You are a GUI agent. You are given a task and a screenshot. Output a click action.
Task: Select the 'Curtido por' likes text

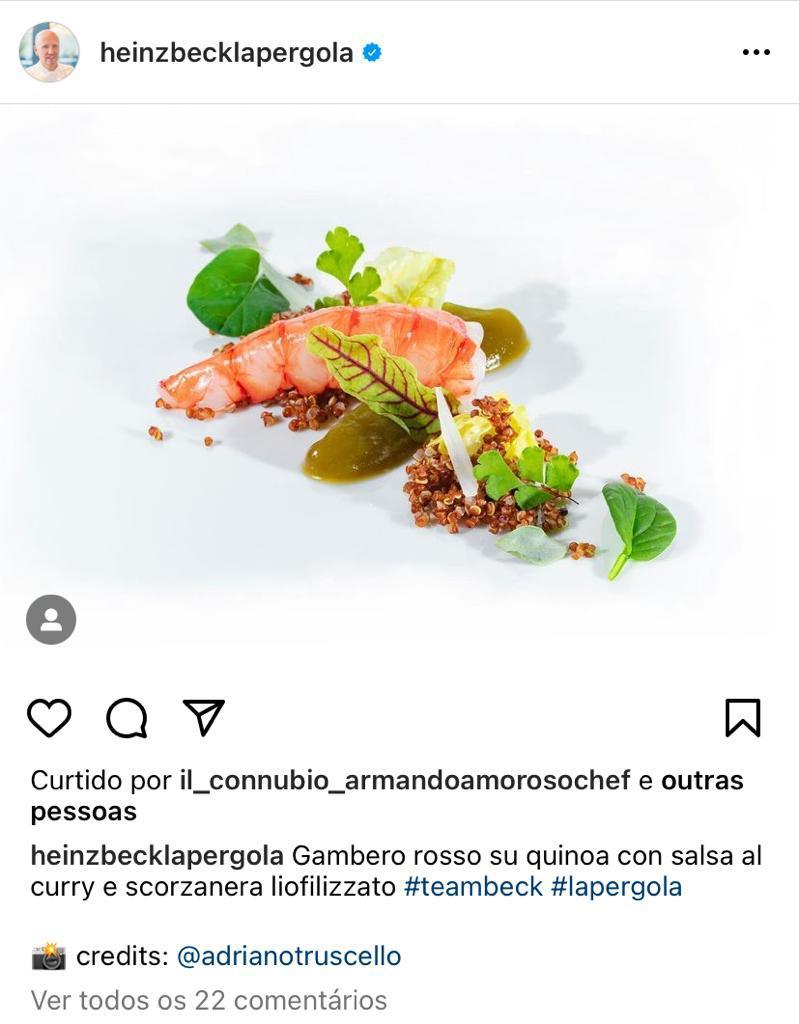[101, 780]
